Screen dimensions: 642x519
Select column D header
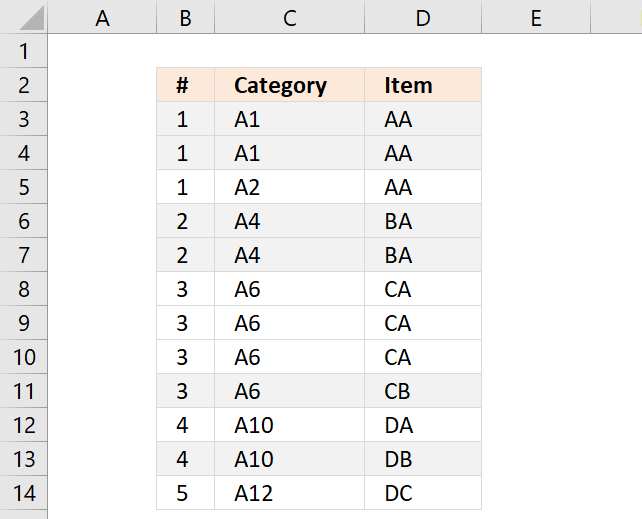coord(423,16)
